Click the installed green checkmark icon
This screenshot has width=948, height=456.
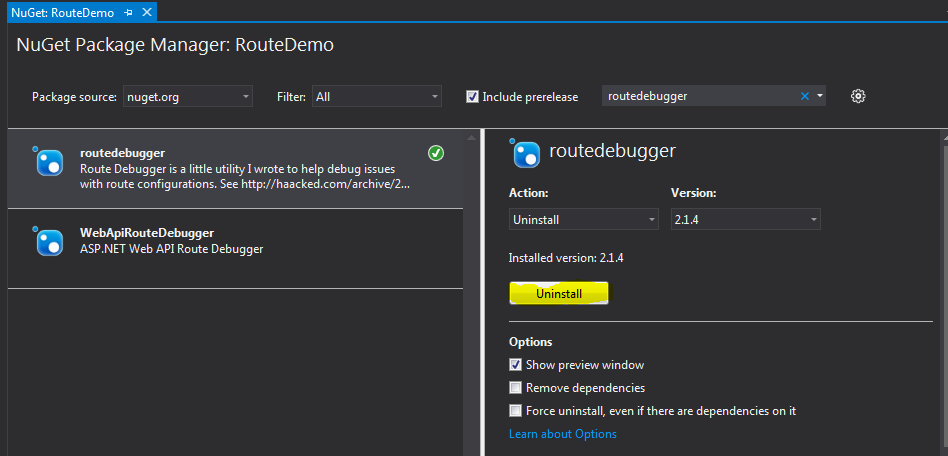click(x=436, y=153)
